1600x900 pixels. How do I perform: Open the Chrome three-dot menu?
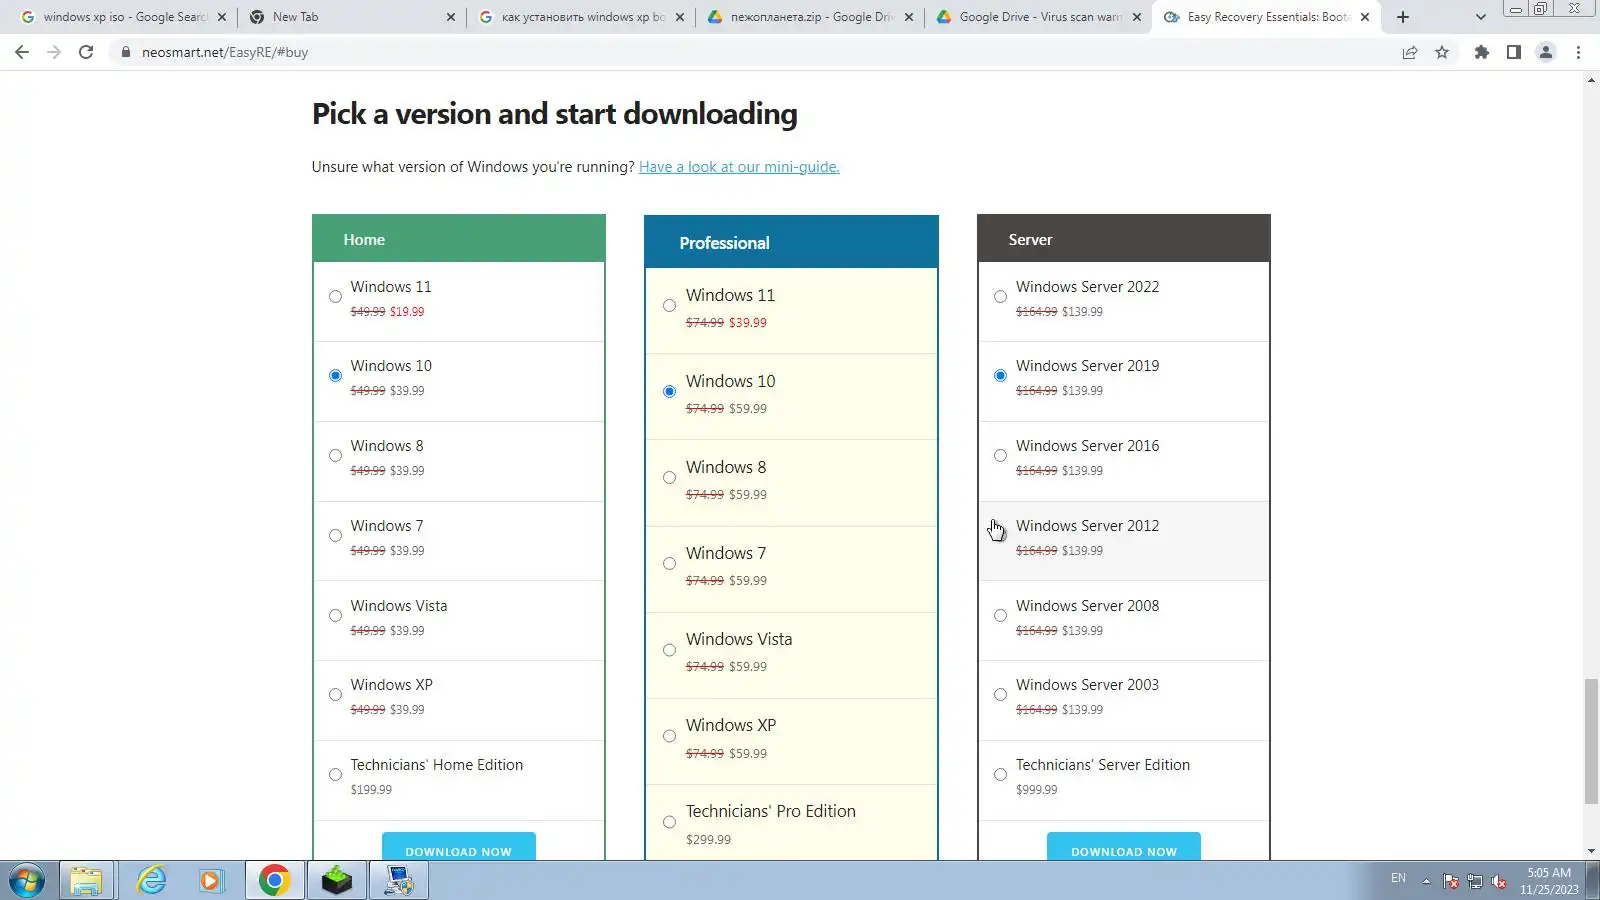pos(1579,52)
